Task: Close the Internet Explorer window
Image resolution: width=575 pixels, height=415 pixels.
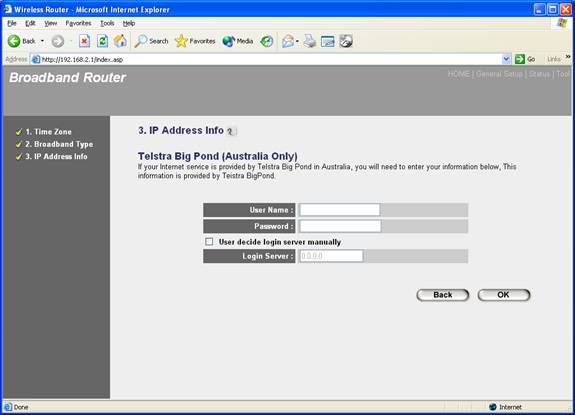Action: [566, 9]
